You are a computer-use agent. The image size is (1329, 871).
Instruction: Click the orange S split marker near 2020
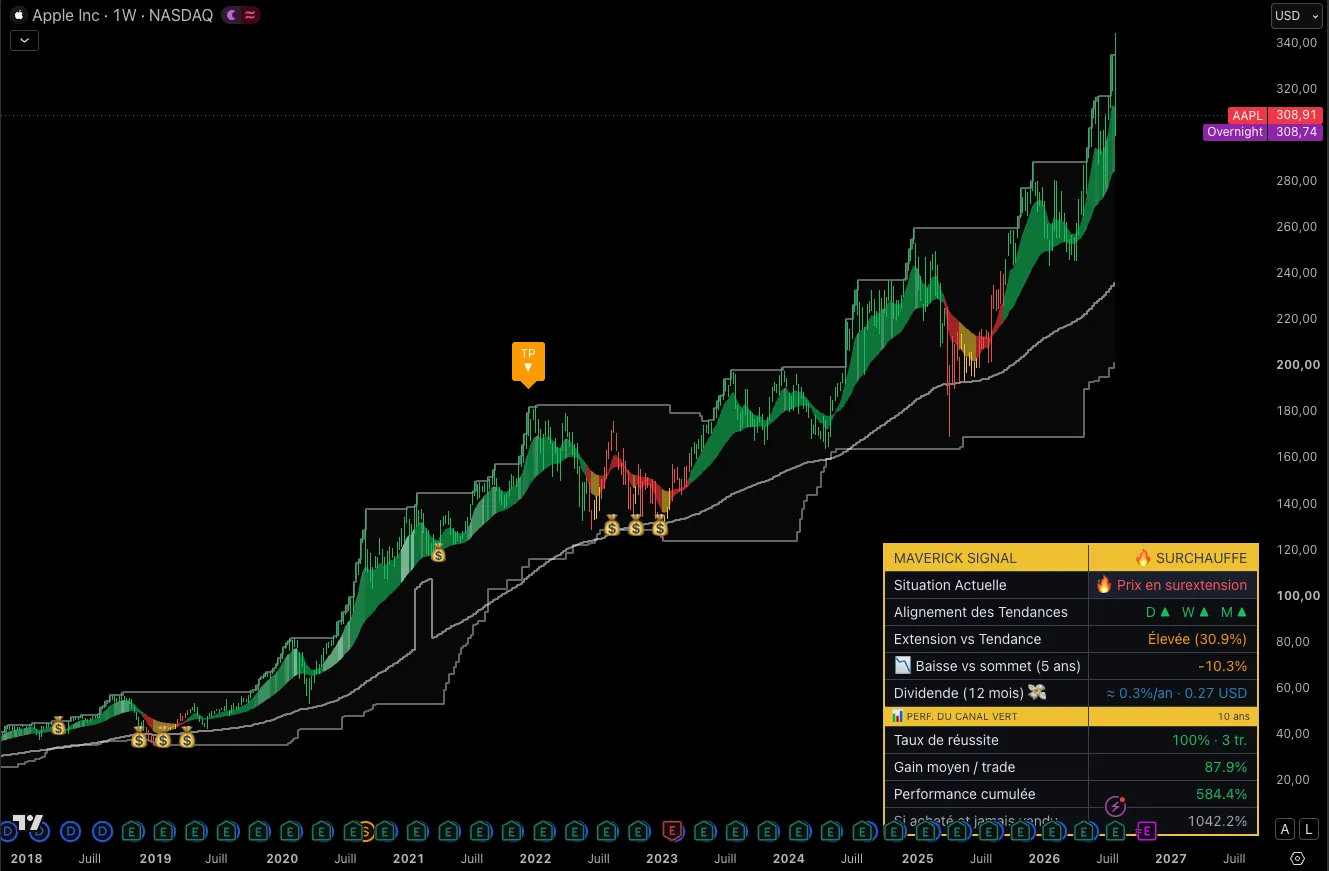click(x=366, y=830)
